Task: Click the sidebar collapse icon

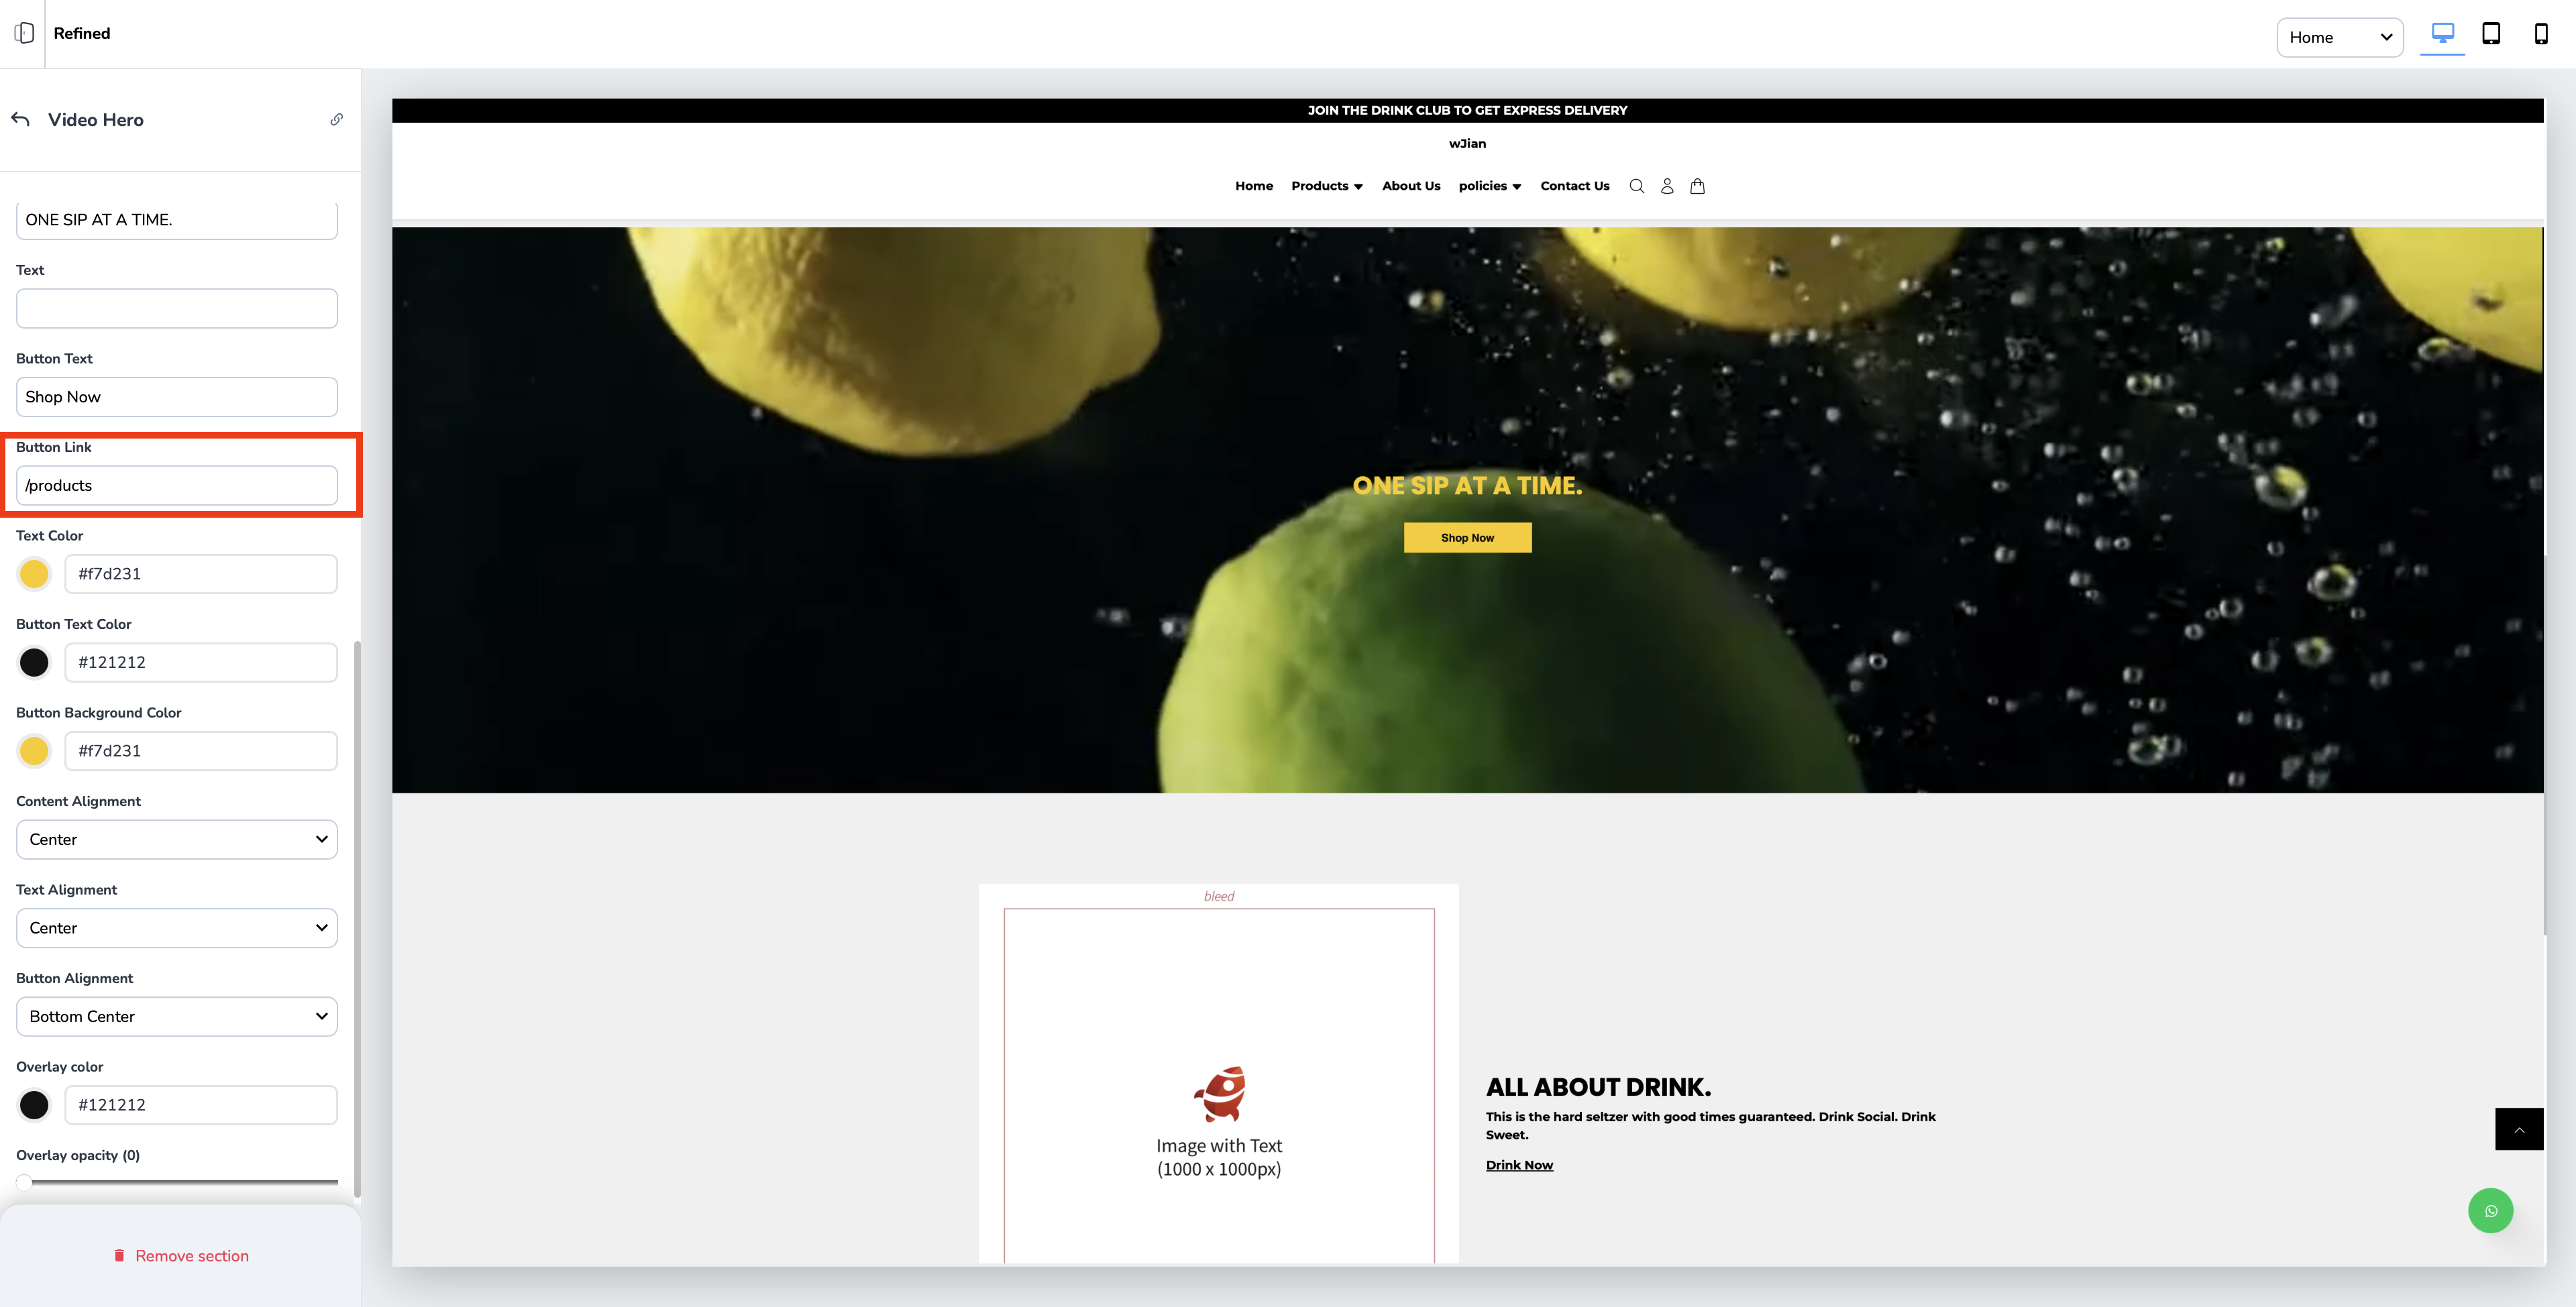Action: pos(24,33)
